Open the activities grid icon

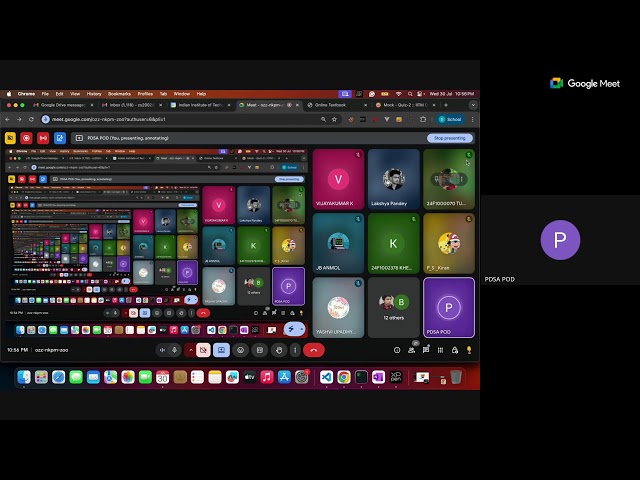point(440,350)
